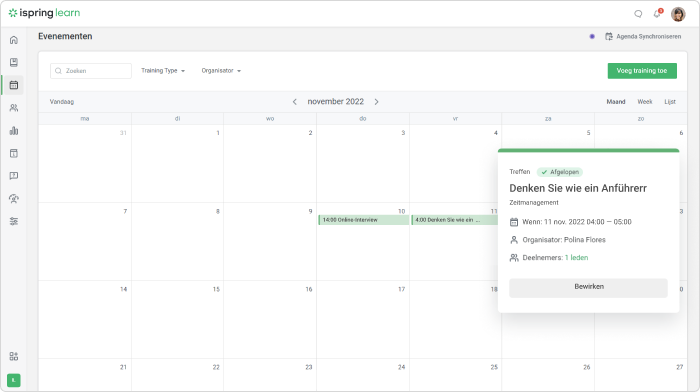The width and height of the screenshot is (700, 392).
Task: Click the Vandaag button
Action: tap(62, 102)
